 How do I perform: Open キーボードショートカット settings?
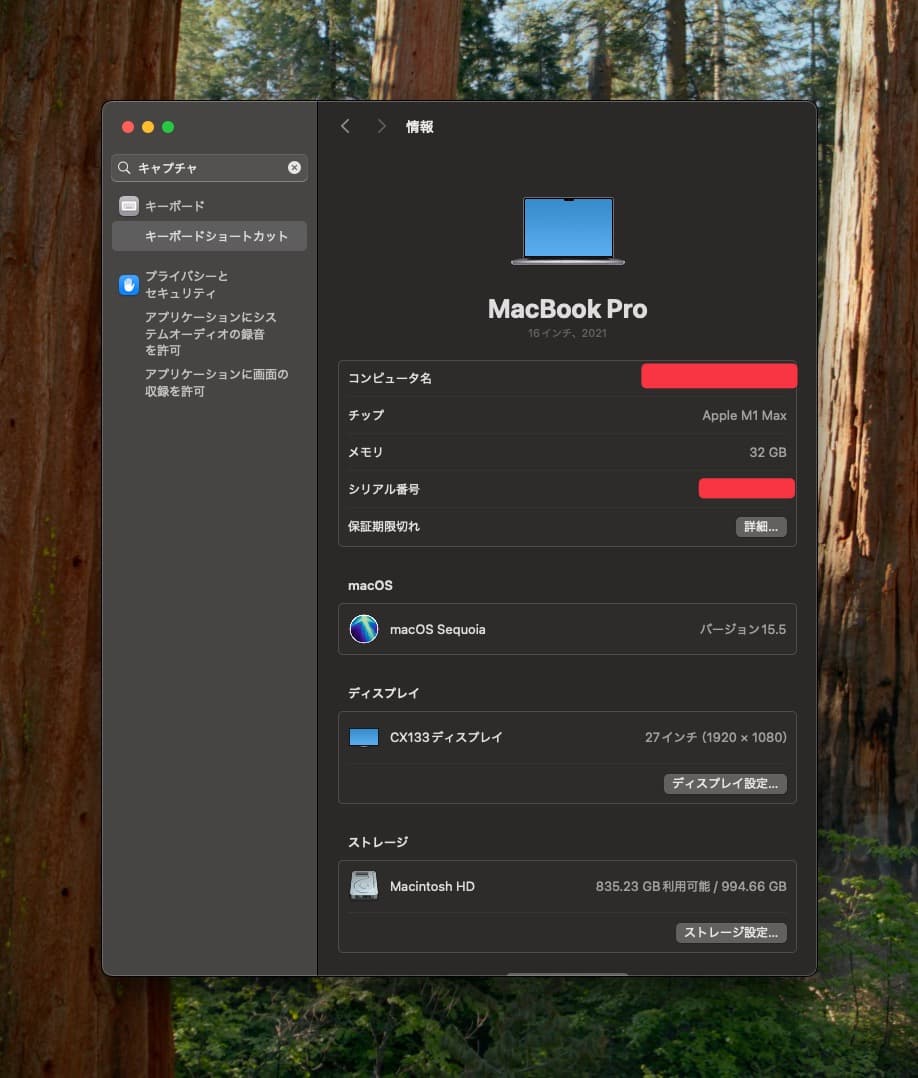208,236
